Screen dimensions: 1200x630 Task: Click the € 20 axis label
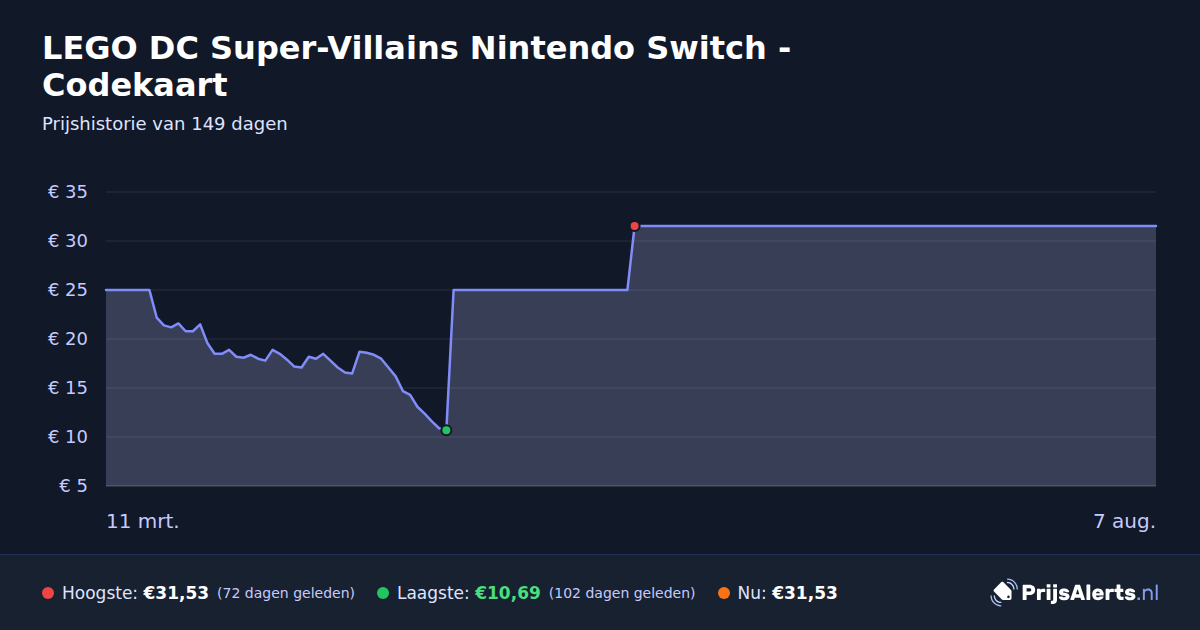tap(68, 339)
